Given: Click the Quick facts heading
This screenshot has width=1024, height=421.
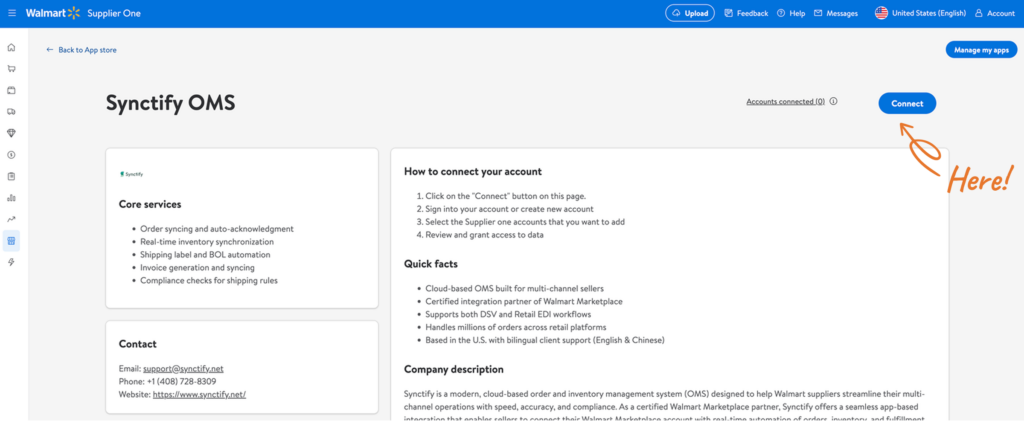Looking at the screenshot, I should click(x=431, y=264).
